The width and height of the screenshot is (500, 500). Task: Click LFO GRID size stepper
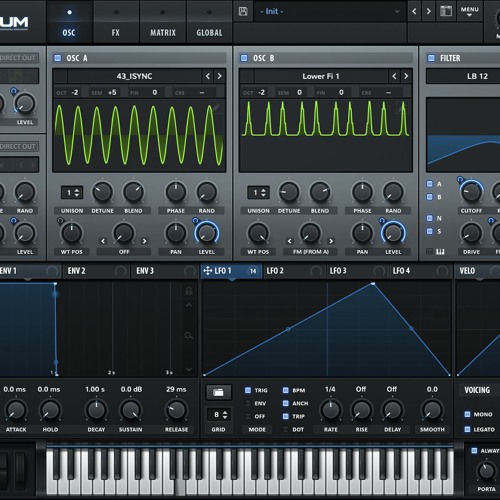[x=218, y=415]
